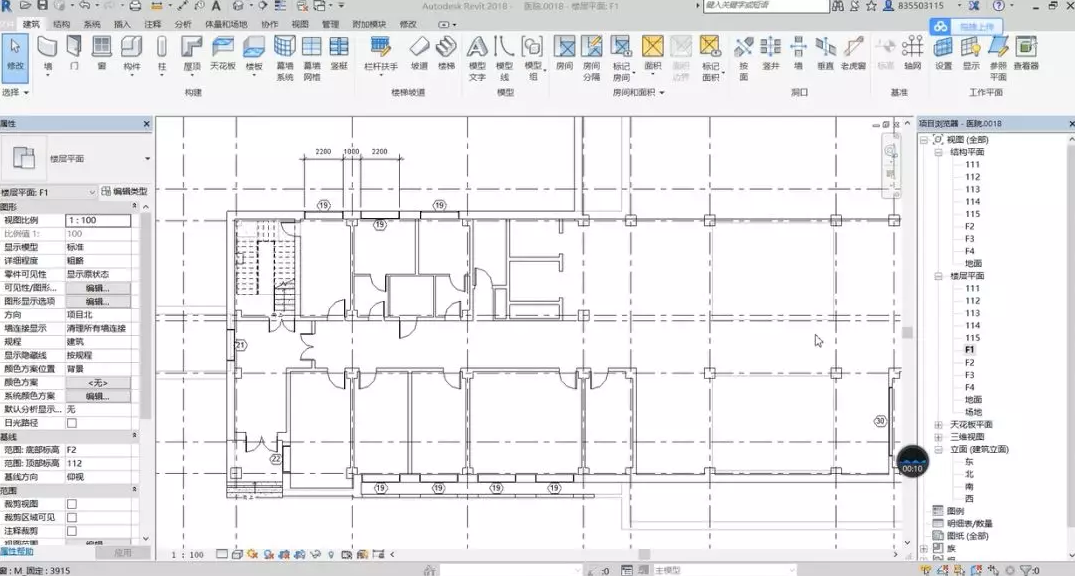Select the 坡道 (Ramp) tool
The width and height of the screenshot is (1075, 576).
pos(419,54)
